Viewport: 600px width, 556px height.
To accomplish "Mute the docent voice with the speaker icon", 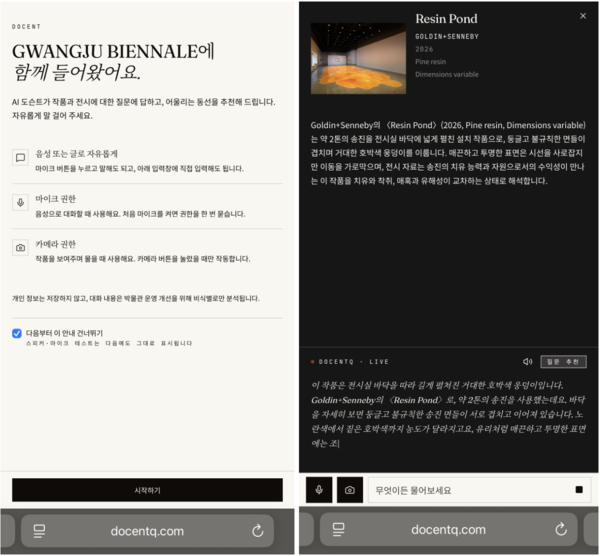I will click(x=527, y=362).
